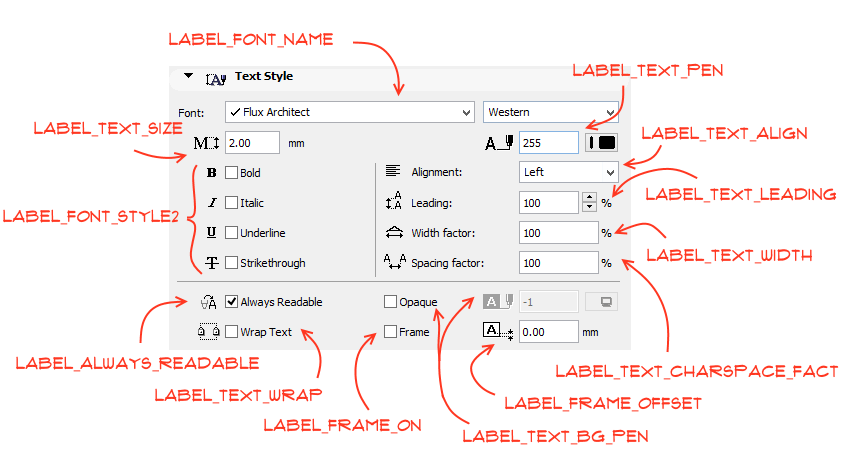Click the Width factor input field
The height and width of the screenshot is (470, 850).
558,233
